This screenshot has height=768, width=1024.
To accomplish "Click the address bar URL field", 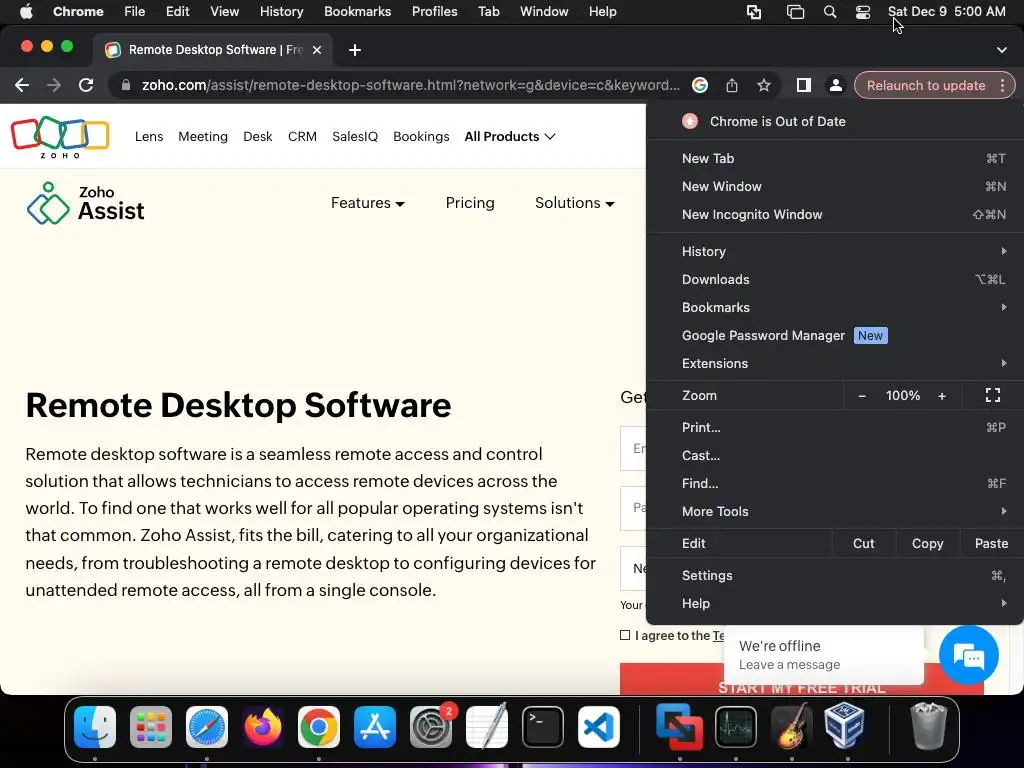I will click(411, 86).
